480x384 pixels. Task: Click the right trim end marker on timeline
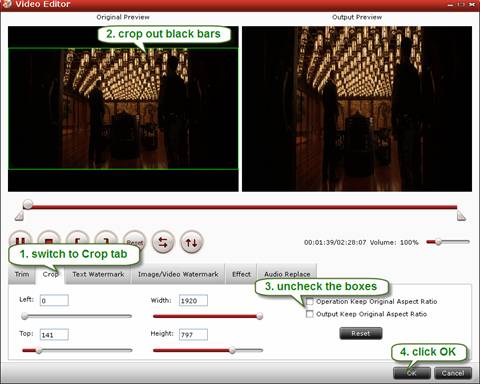[461, 216]
